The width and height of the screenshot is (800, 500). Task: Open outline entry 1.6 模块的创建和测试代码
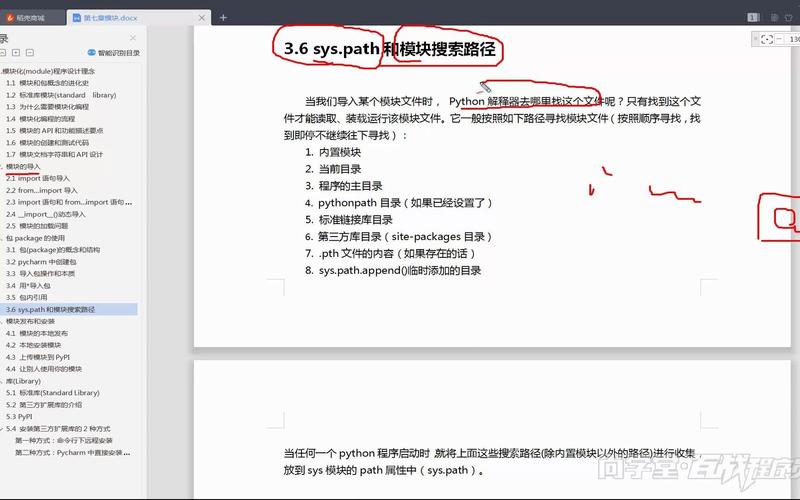[47, 142]
